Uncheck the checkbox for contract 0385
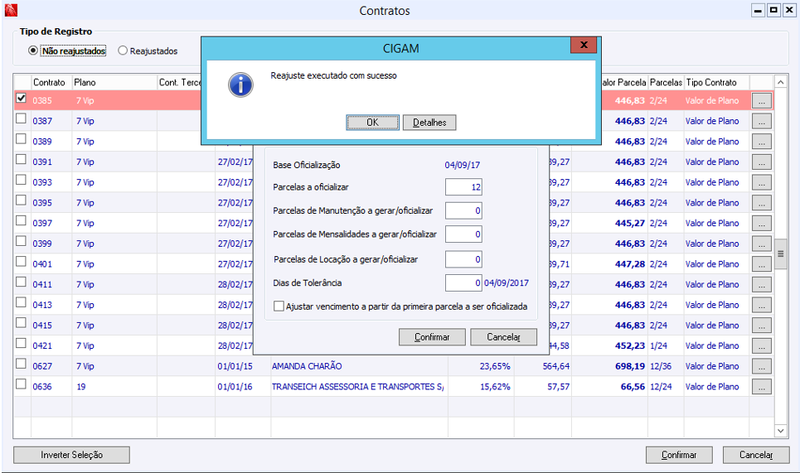 pos(21,98)
